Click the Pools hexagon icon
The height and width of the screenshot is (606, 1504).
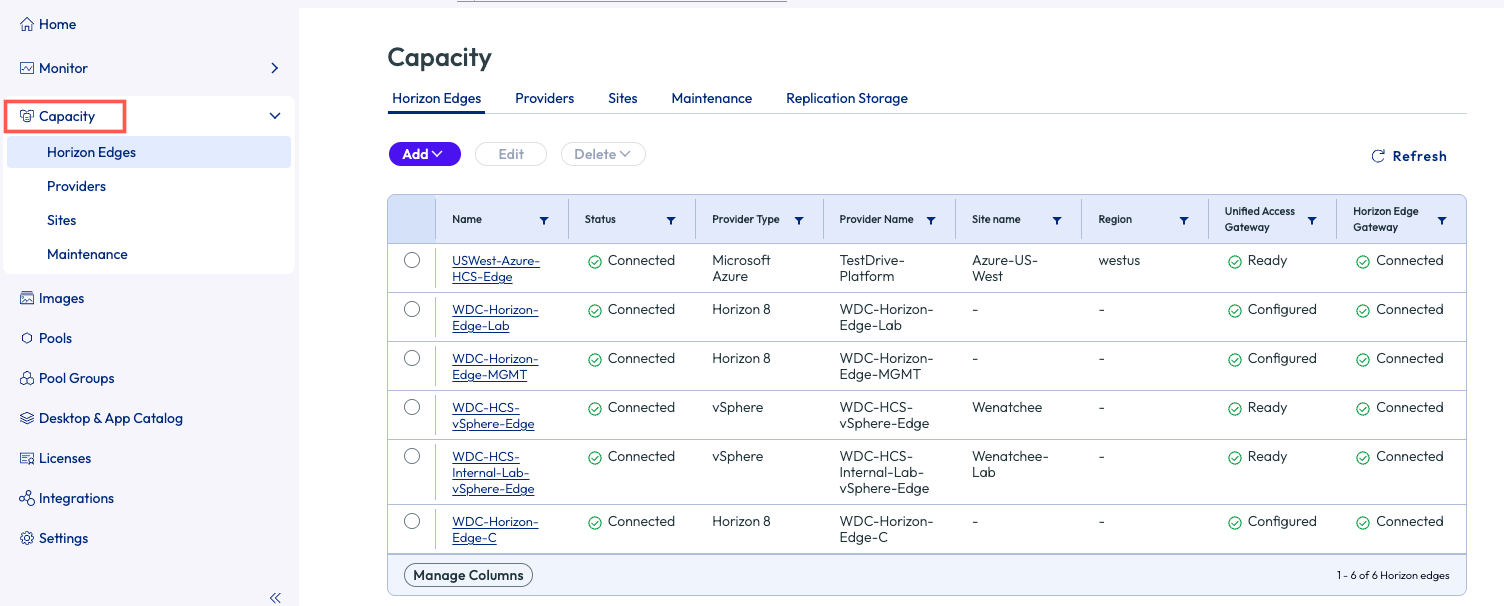point(27,339)
